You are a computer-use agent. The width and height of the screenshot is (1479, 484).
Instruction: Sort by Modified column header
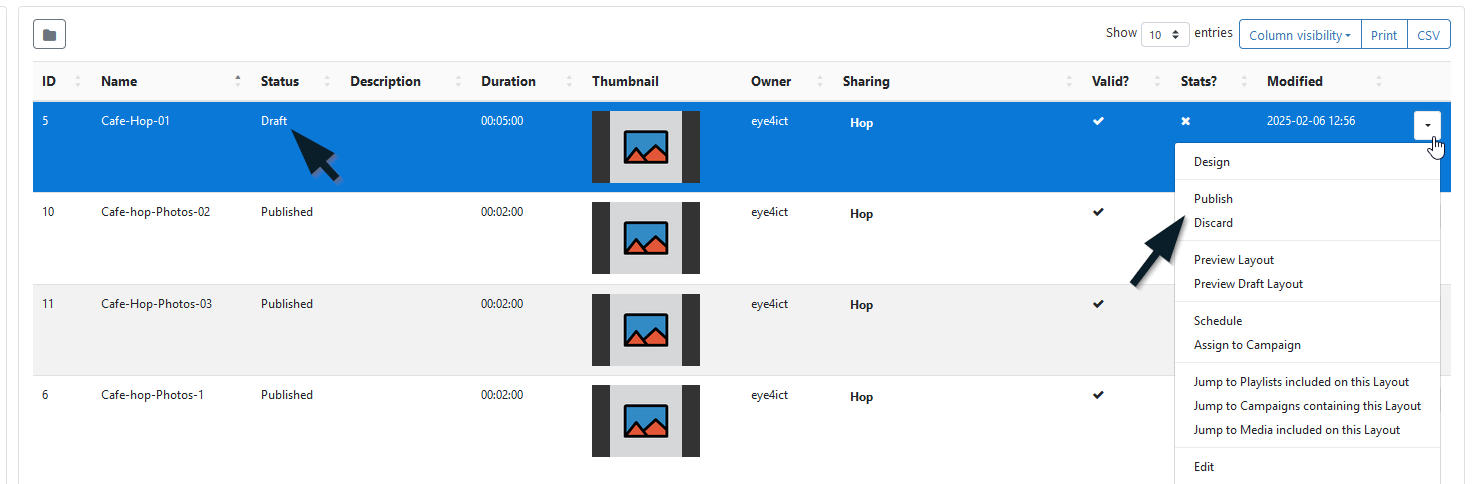(x=1325, y=81)
